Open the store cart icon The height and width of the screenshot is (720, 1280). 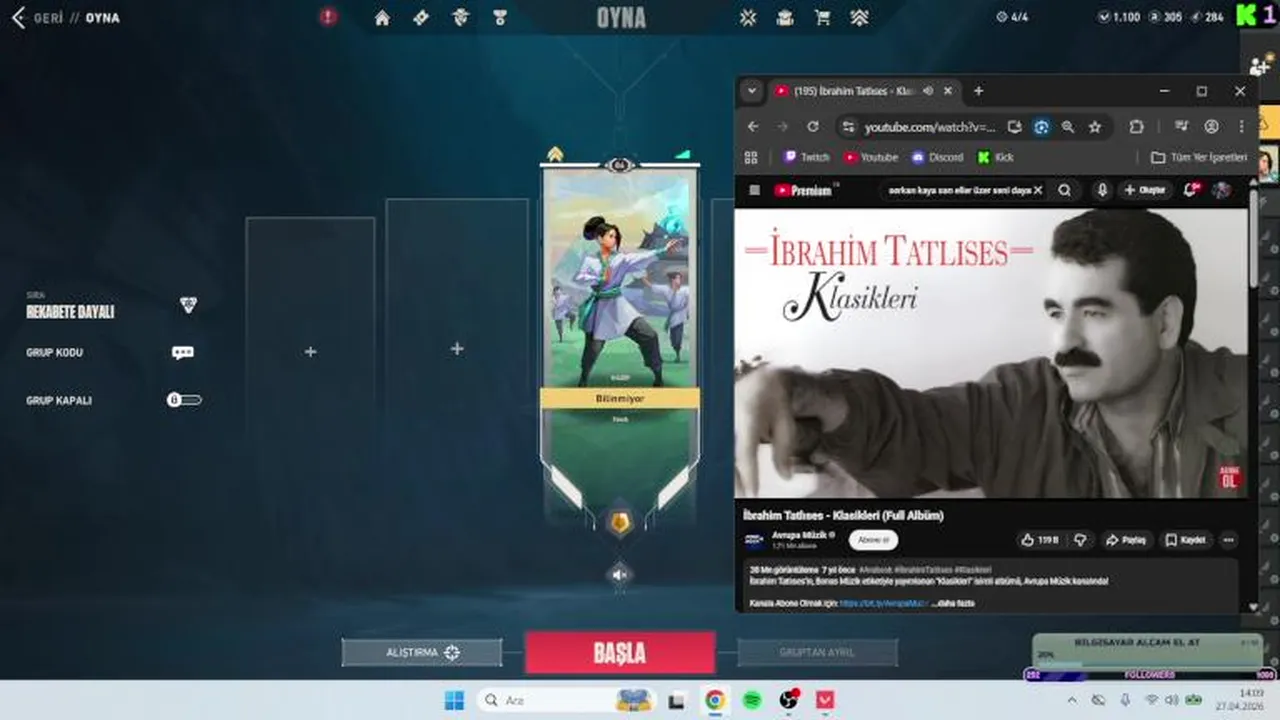point(822,18)
